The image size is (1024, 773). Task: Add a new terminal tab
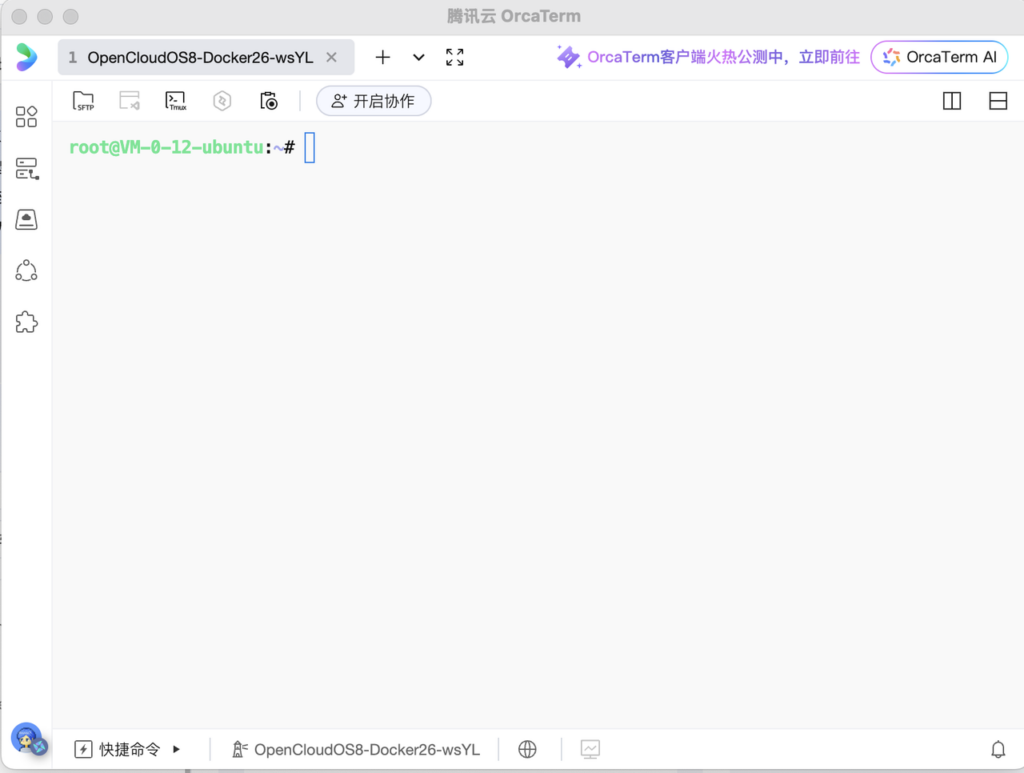coord(382,57)
